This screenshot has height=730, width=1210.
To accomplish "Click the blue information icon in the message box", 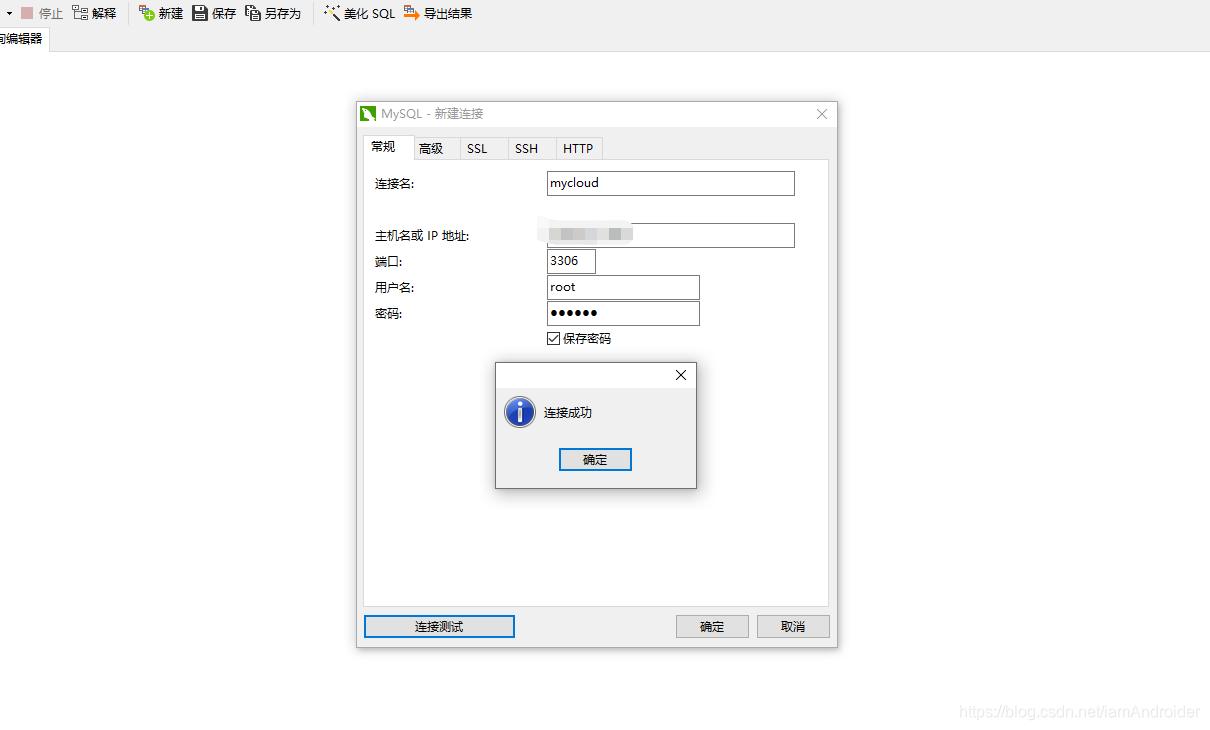I will 520,412.
